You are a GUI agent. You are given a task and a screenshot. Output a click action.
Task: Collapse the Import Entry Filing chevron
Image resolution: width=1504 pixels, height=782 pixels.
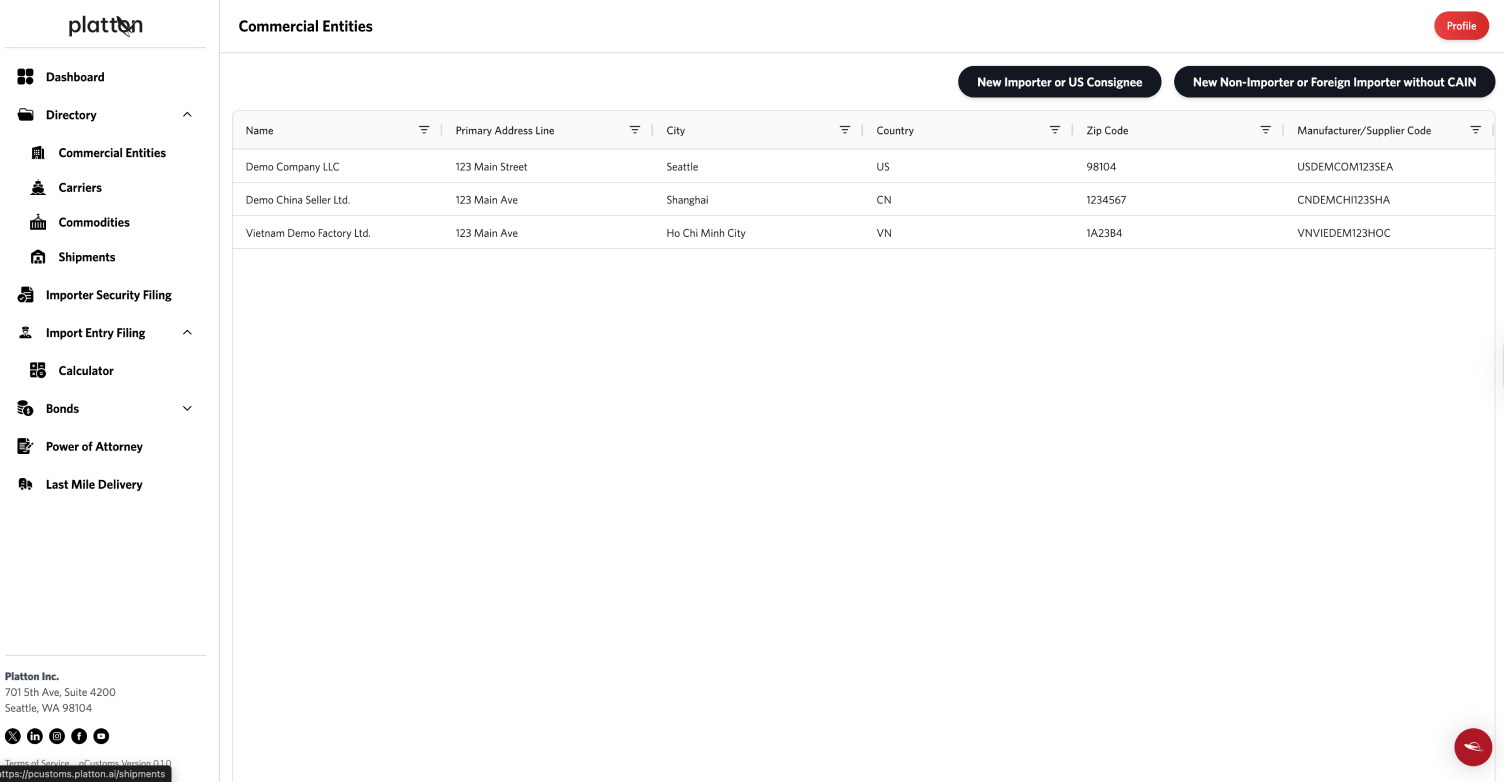point(187,333)
